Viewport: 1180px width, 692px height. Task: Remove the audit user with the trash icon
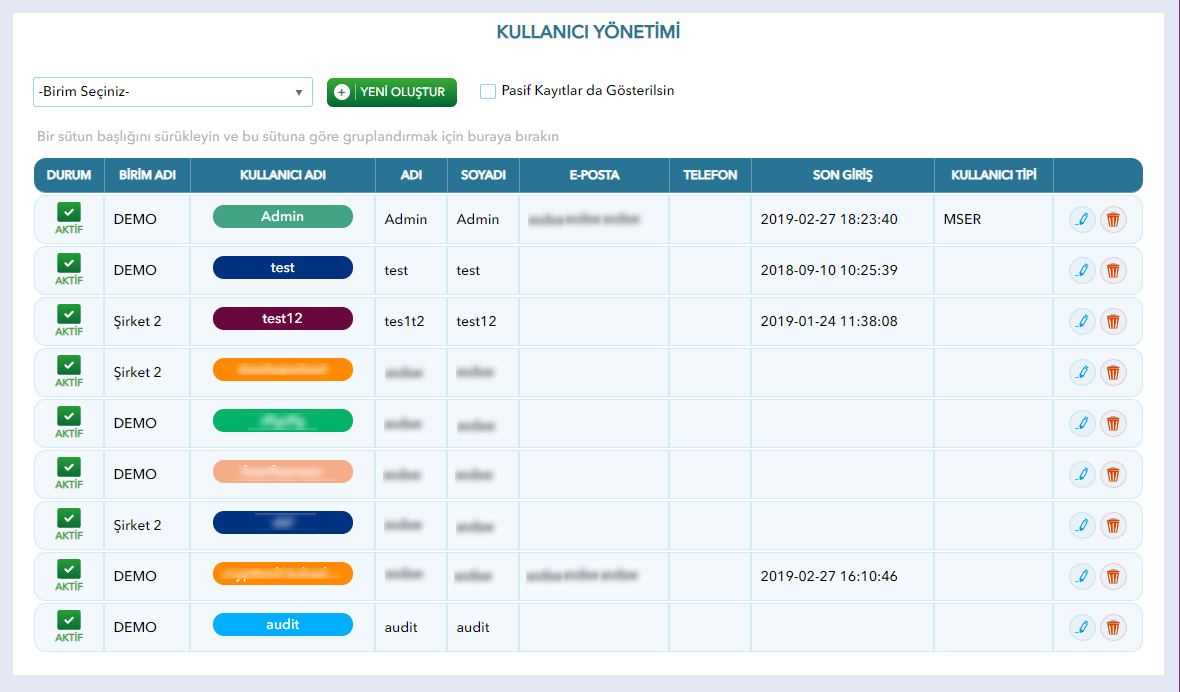coord(1113,627)
